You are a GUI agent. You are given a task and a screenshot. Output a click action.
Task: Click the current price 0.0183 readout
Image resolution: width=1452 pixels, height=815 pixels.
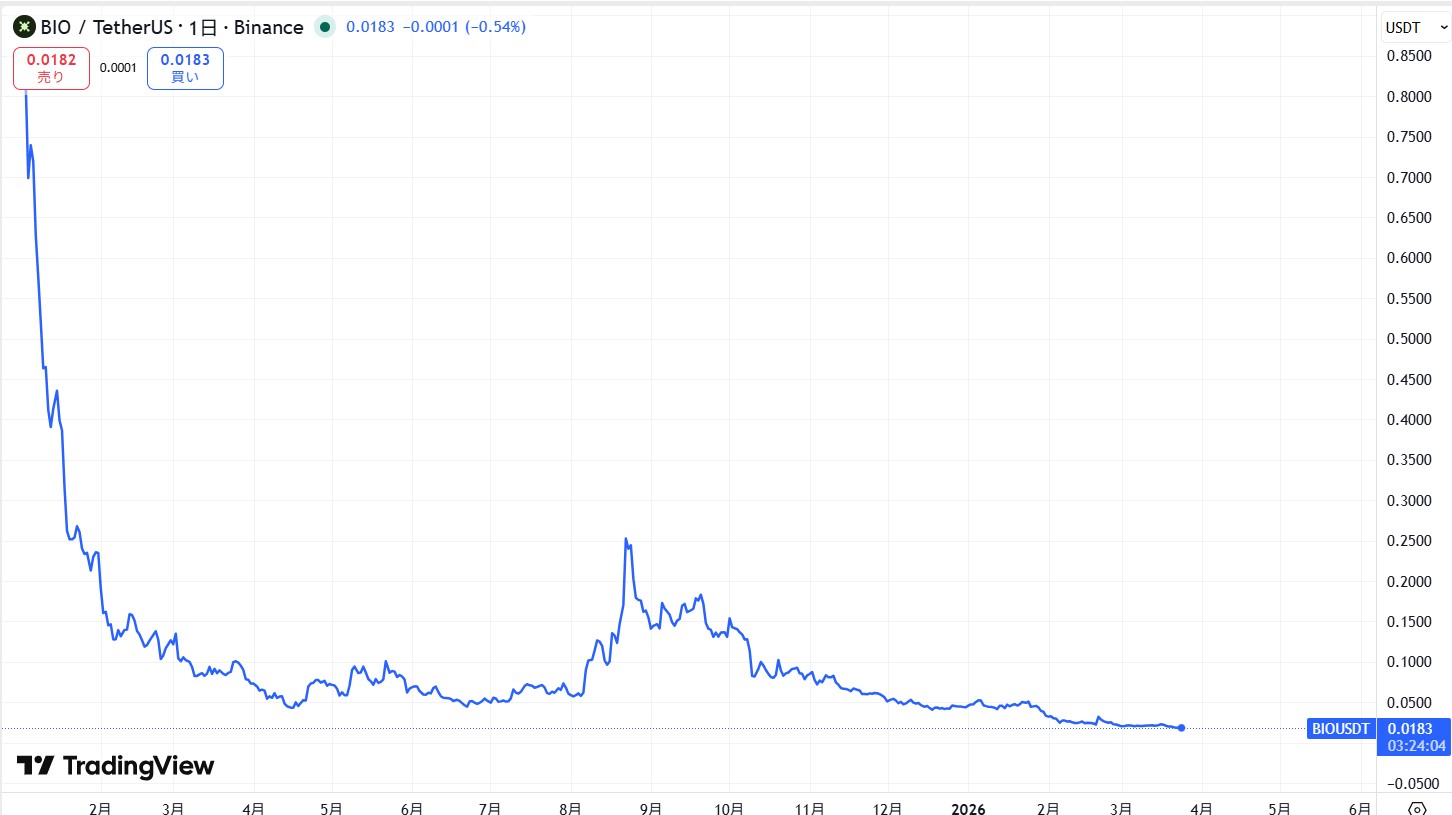point(372,27)
